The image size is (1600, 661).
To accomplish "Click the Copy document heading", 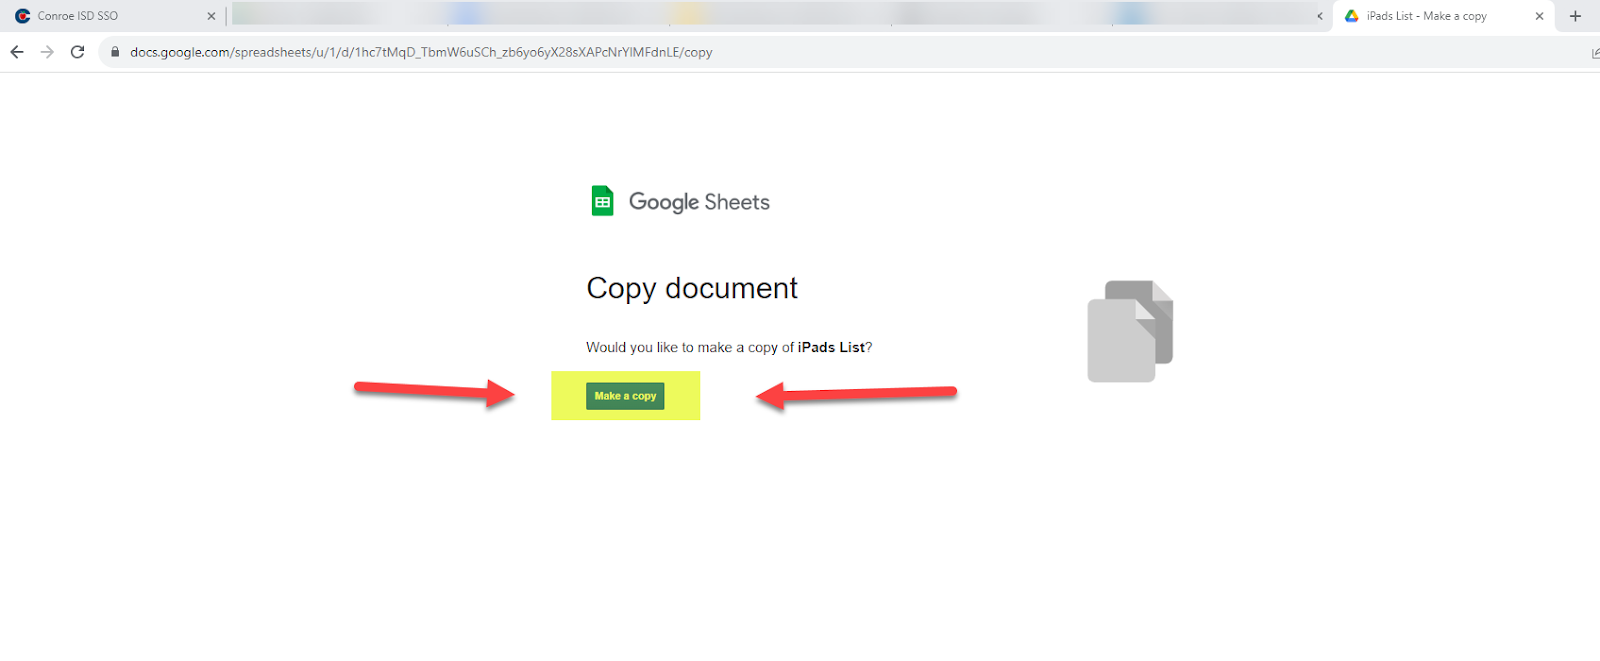I will pos(692,288).
